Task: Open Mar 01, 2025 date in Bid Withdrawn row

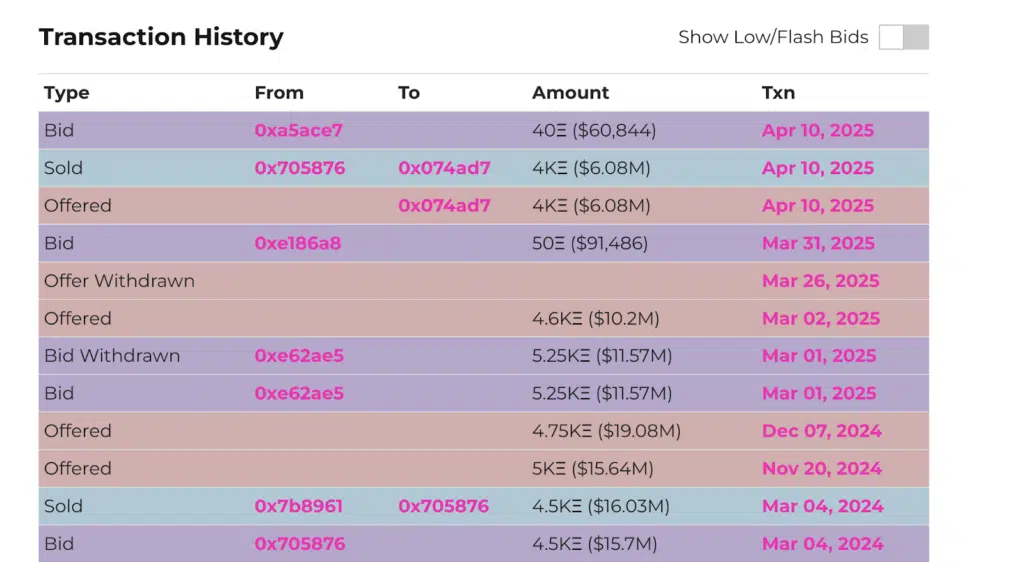Action: (818, 356)
